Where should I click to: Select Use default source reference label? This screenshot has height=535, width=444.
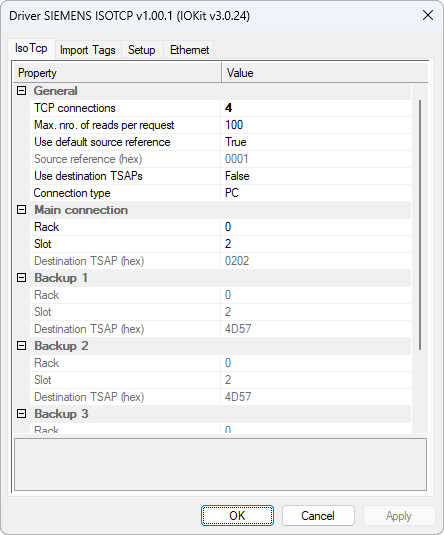(102, 142)
